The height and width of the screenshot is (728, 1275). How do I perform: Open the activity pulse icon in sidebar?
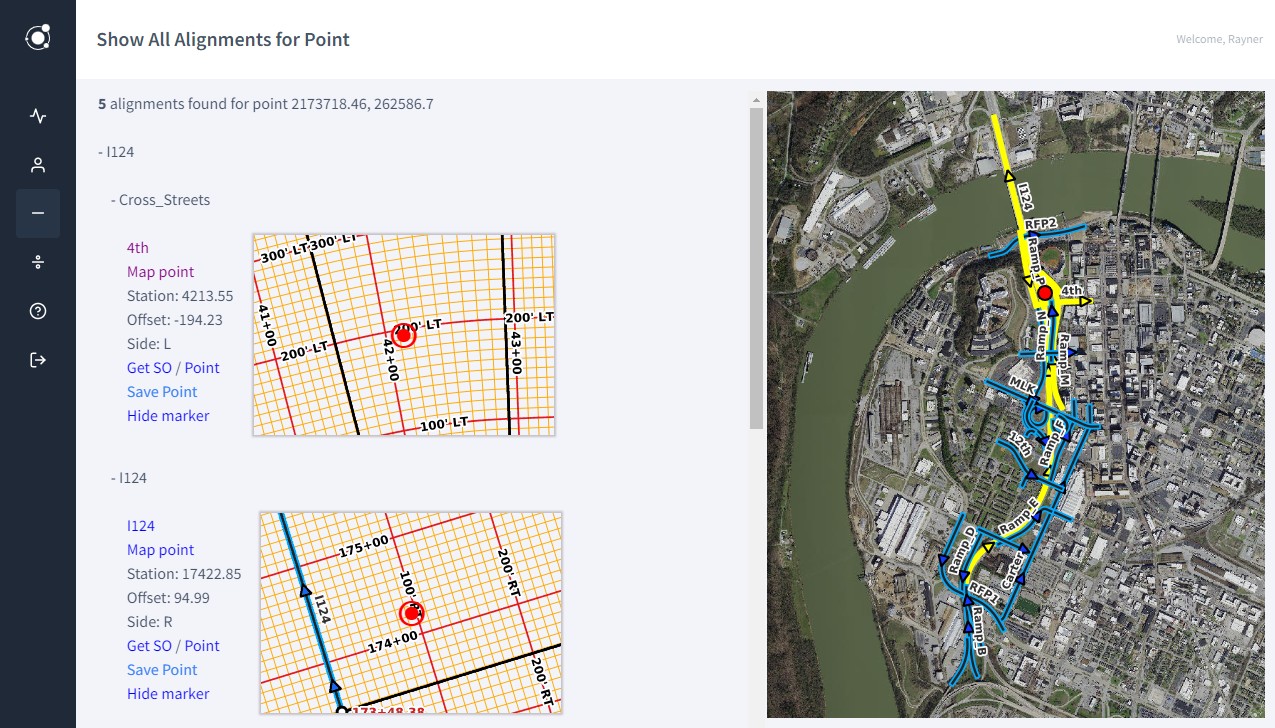coord(38,116)
